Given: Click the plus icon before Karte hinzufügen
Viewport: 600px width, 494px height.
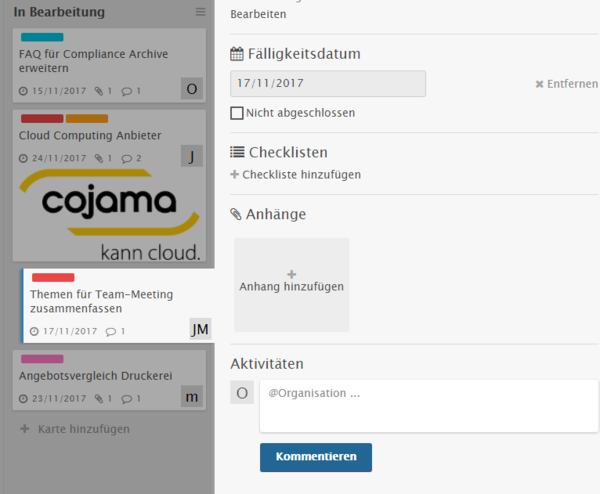Looking at the screenshot, I should (x=25, y=429).
